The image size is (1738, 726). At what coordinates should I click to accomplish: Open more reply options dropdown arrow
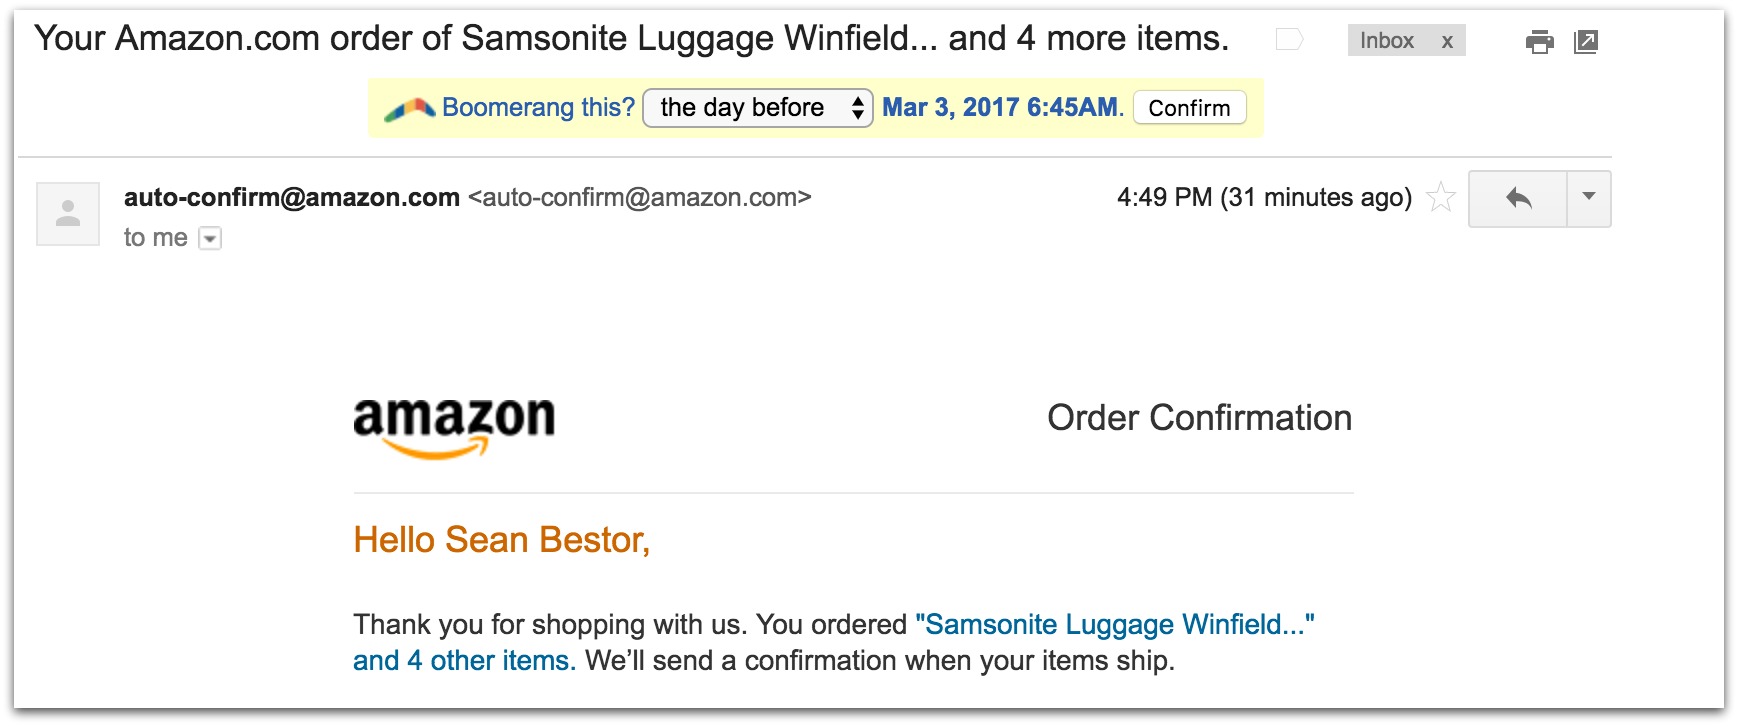coord(1589,198)
